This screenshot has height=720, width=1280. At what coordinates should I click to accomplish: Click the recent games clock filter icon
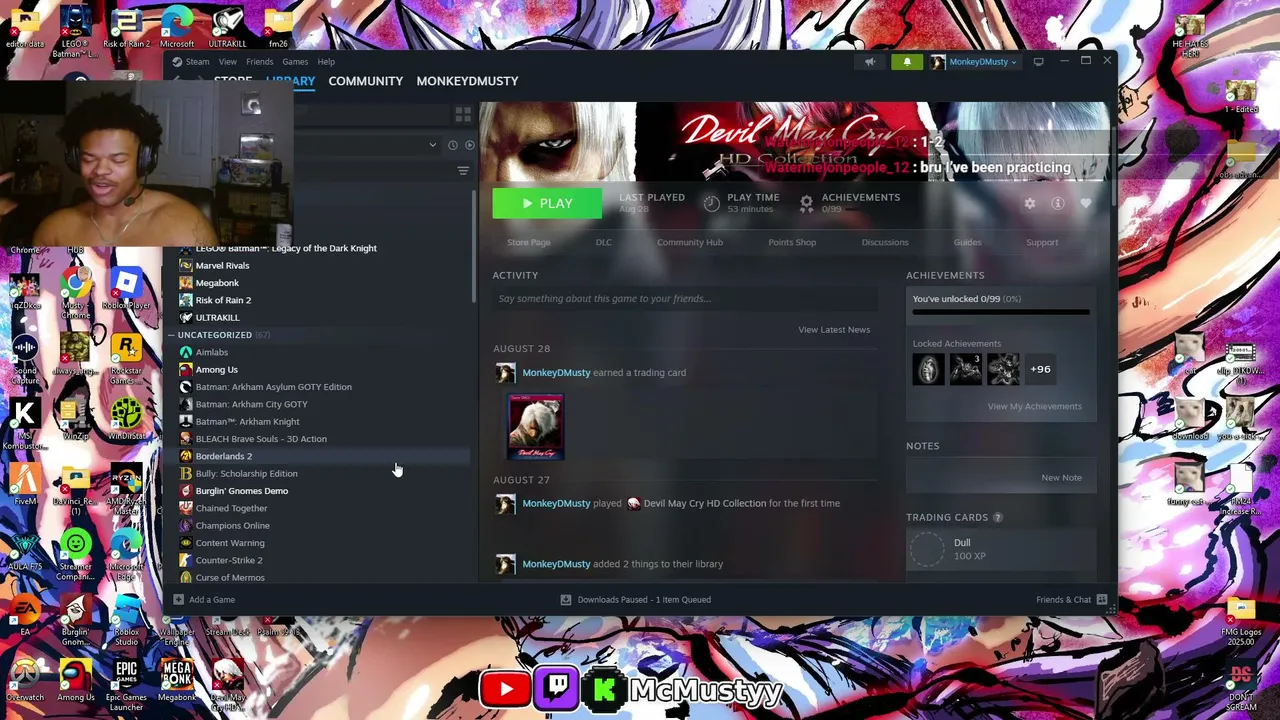[x=452, y=145]
